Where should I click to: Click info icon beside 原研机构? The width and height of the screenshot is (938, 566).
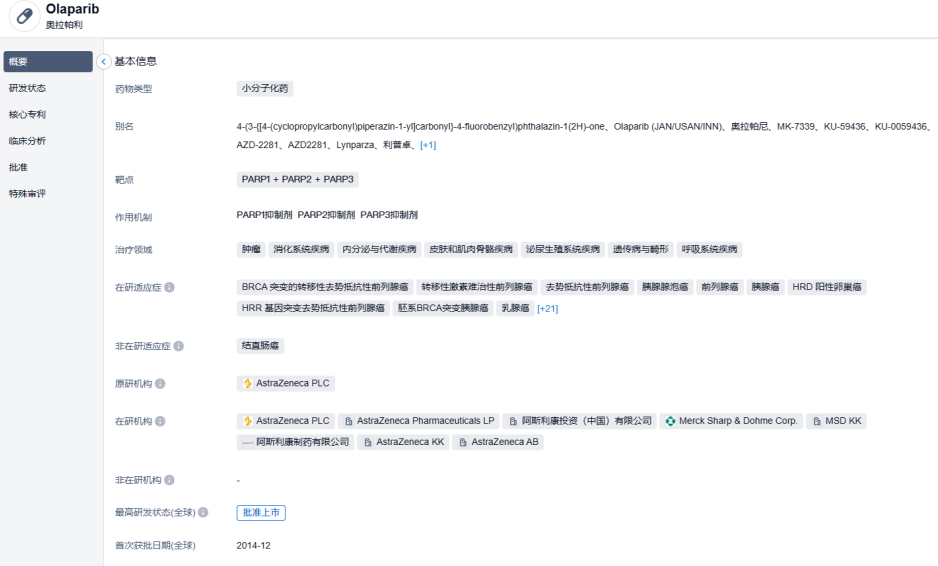[x=160, y=384]
